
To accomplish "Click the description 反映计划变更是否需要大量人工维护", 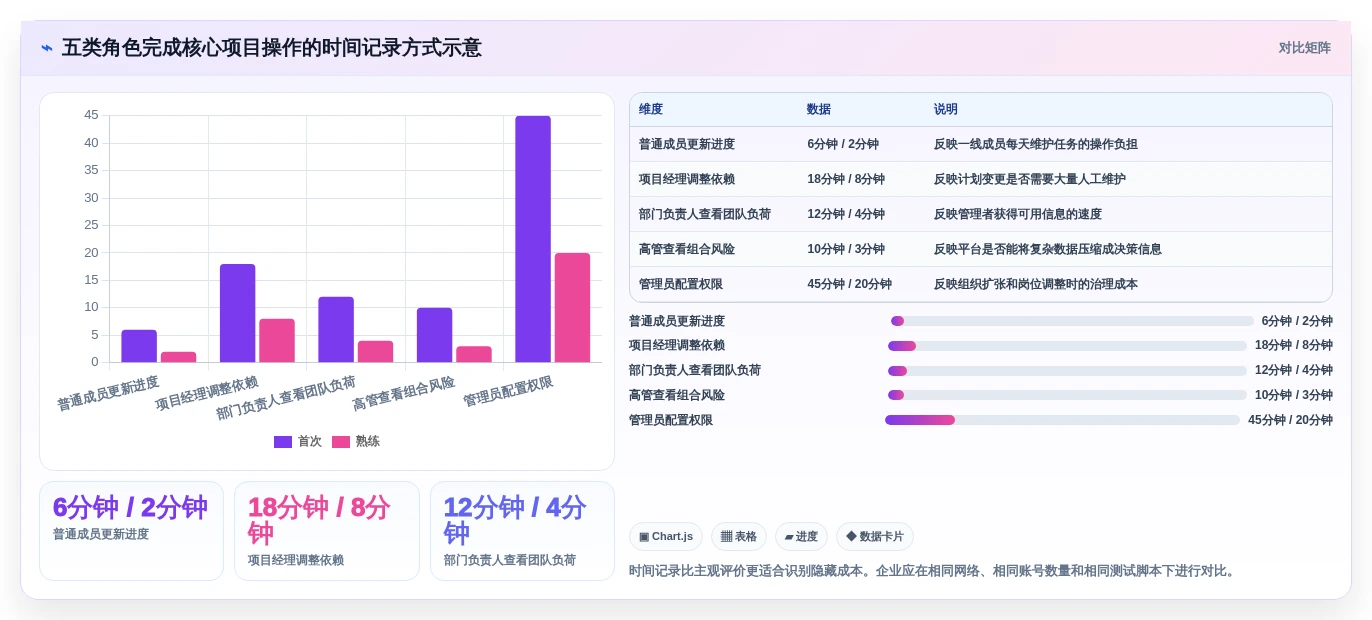I will click(1030, 180).
